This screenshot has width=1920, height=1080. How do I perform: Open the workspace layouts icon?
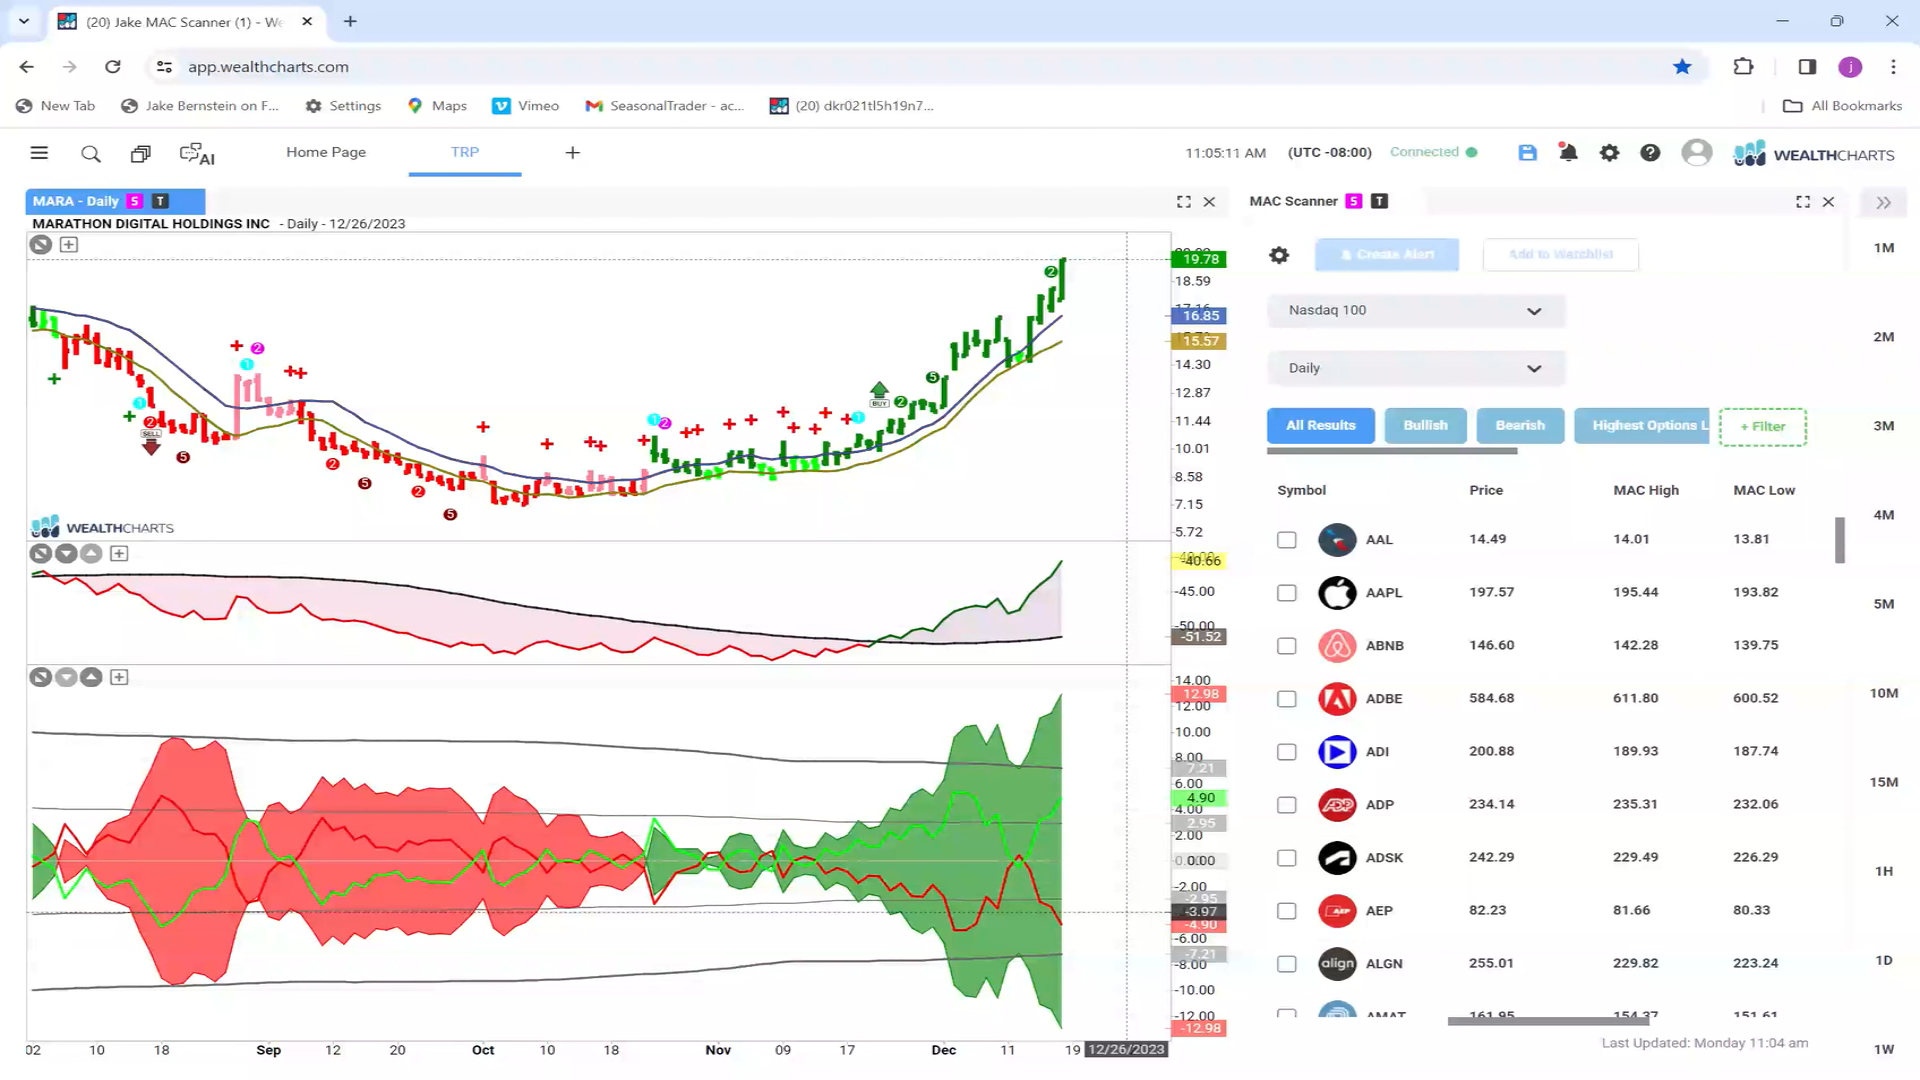tap(141, 153)
